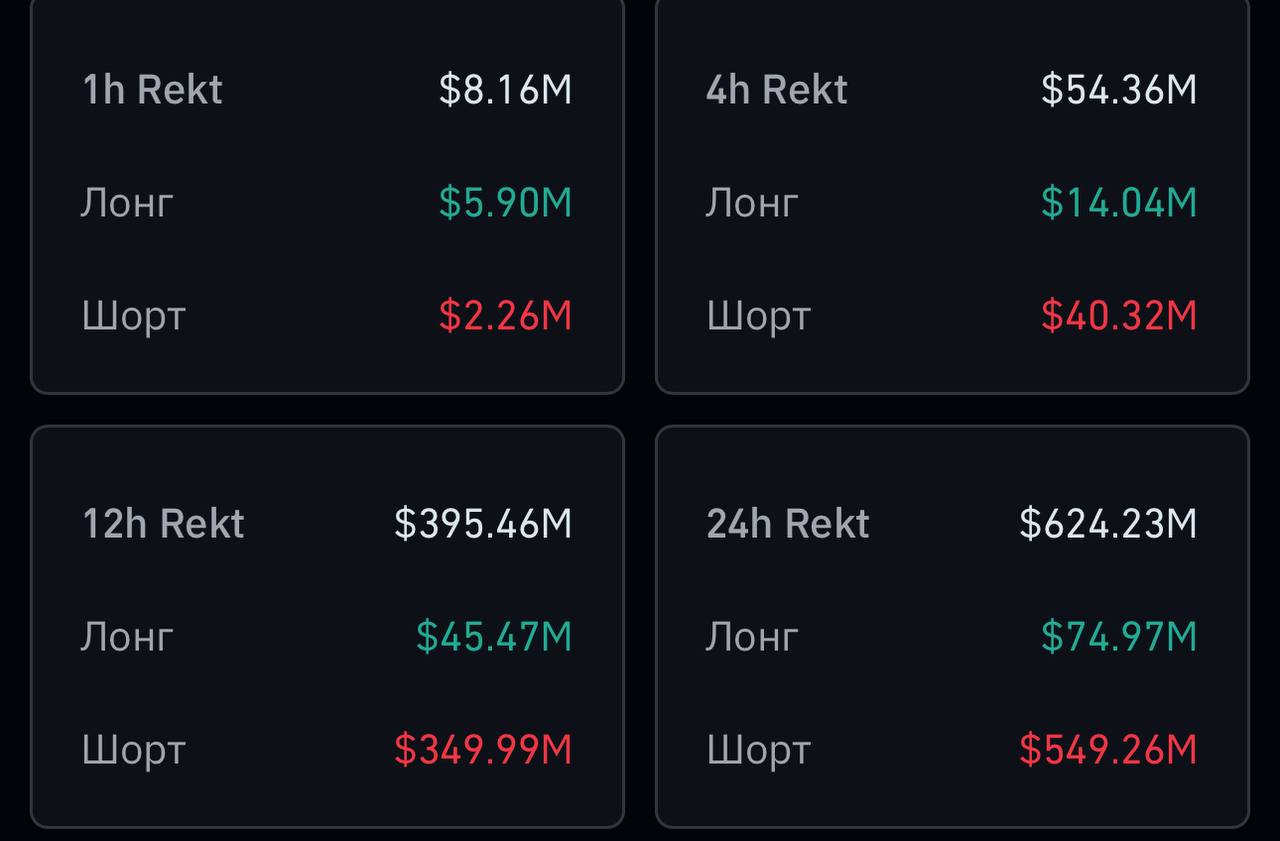
Task: Click the red $40.32M short value
Action: [1119, 316]
